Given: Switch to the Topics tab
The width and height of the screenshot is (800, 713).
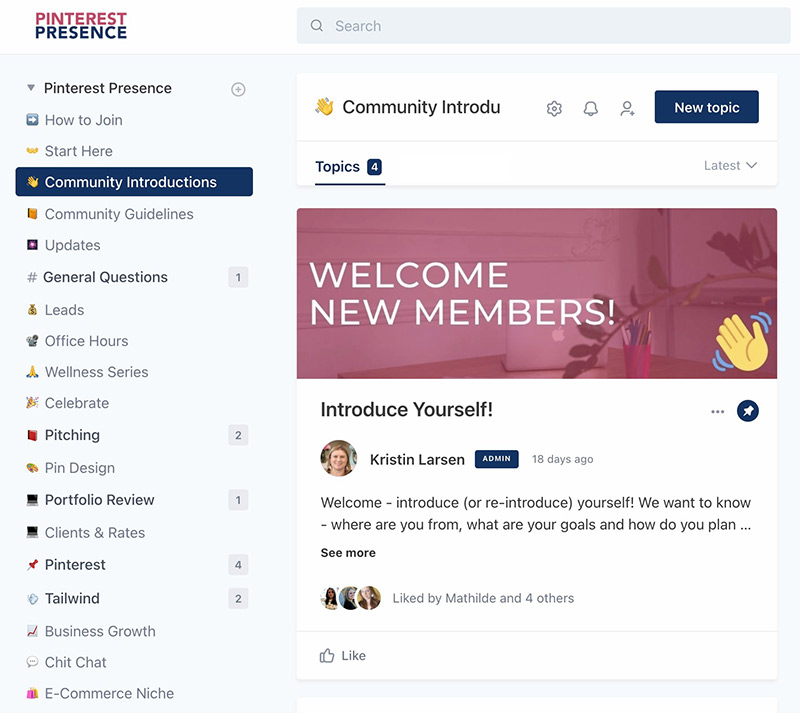Looking at the screenshot, I should coord(349,167).
